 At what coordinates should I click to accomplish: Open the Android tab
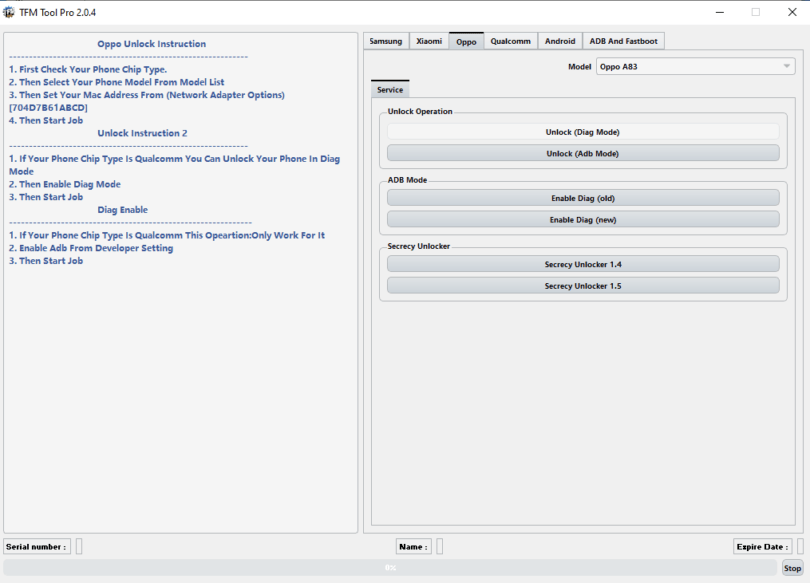(560, 41)
